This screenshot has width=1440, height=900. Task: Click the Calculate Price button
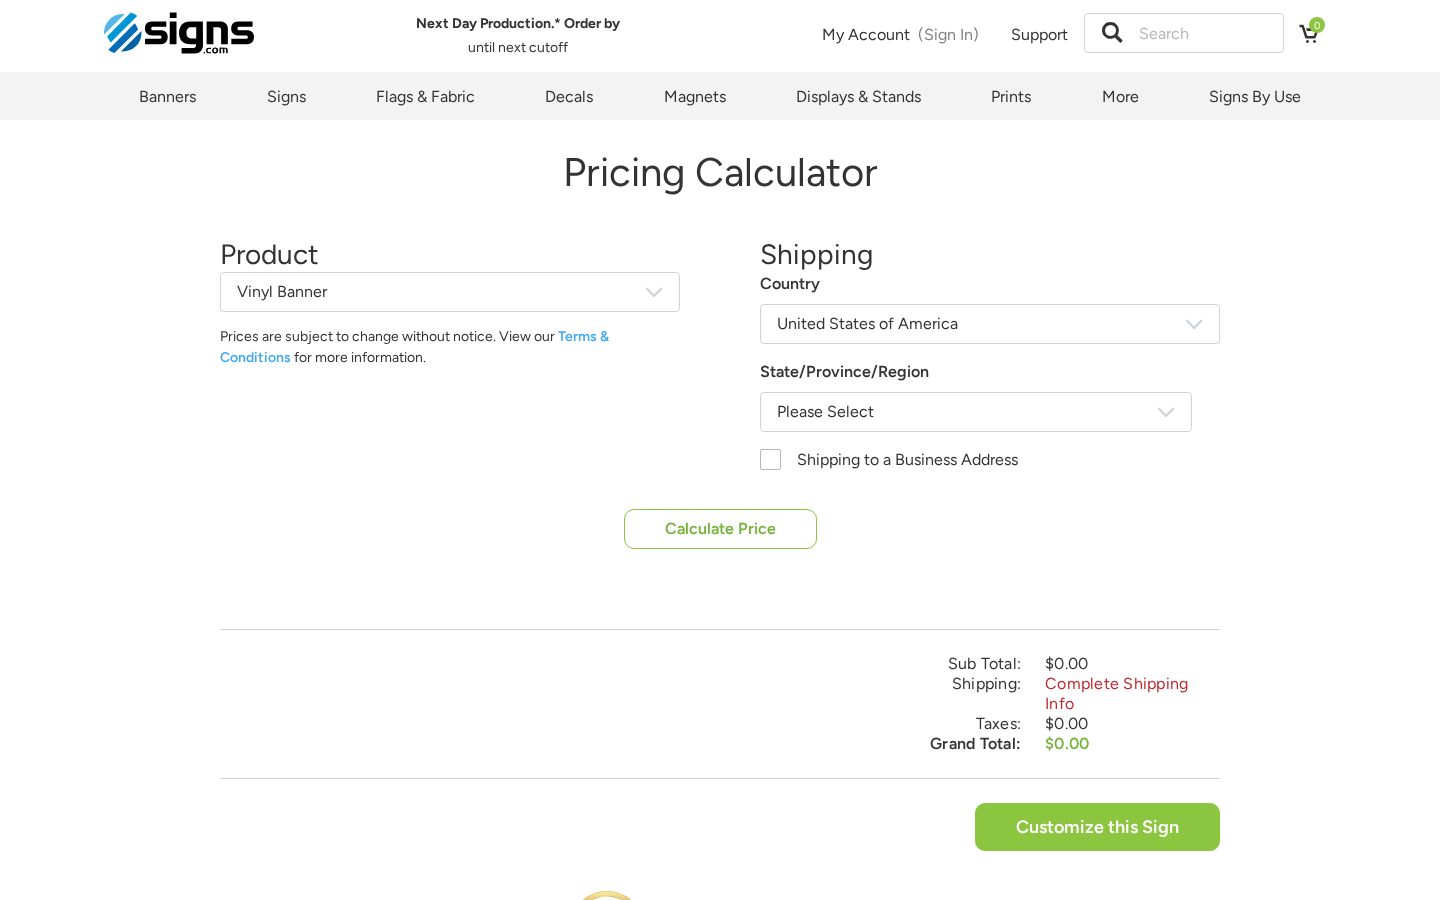tap(720, 529)
